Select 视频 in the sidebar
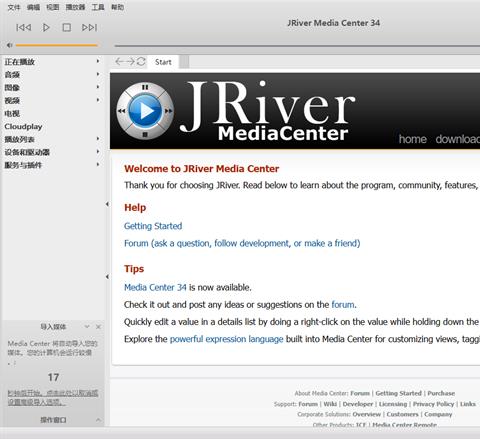This screenshot has width=480, height=439. click(12, 101)
